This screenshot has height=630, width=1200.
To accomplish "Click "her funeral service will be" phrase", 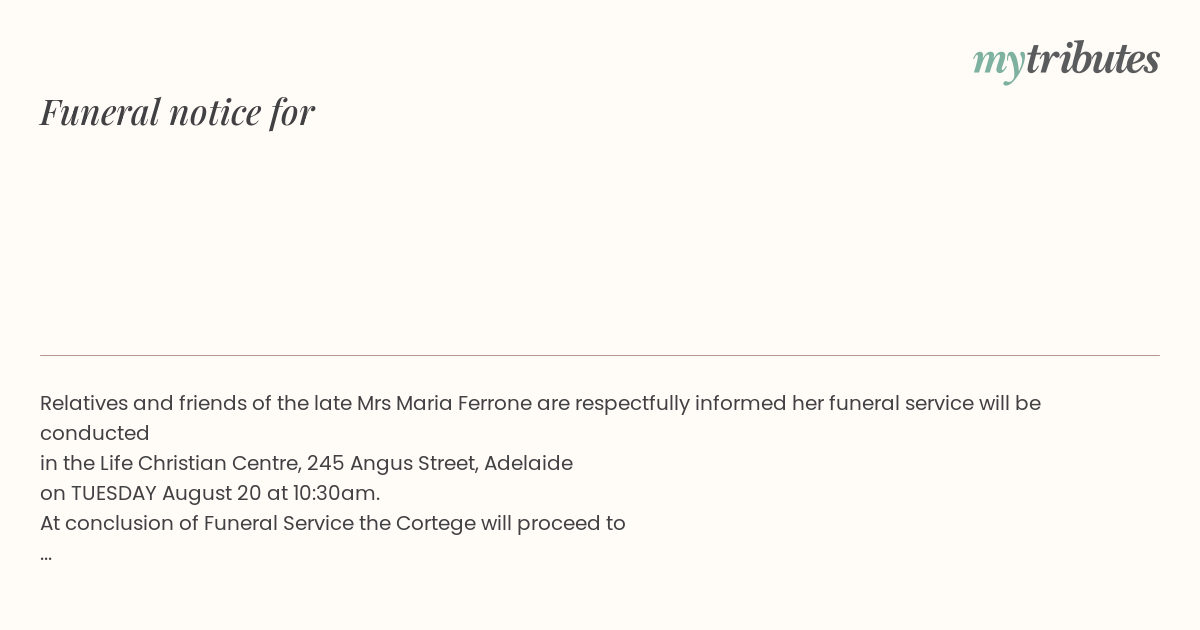I will [916, 403].
